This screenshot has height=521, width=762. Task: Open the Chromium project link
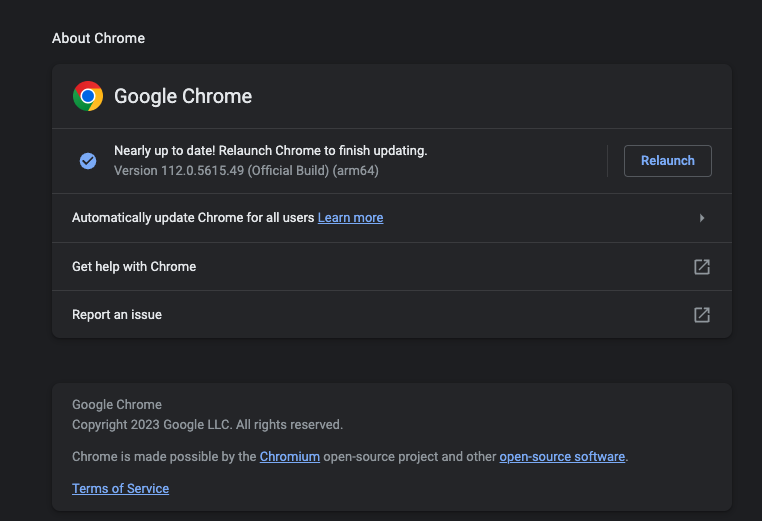point(290,457)
